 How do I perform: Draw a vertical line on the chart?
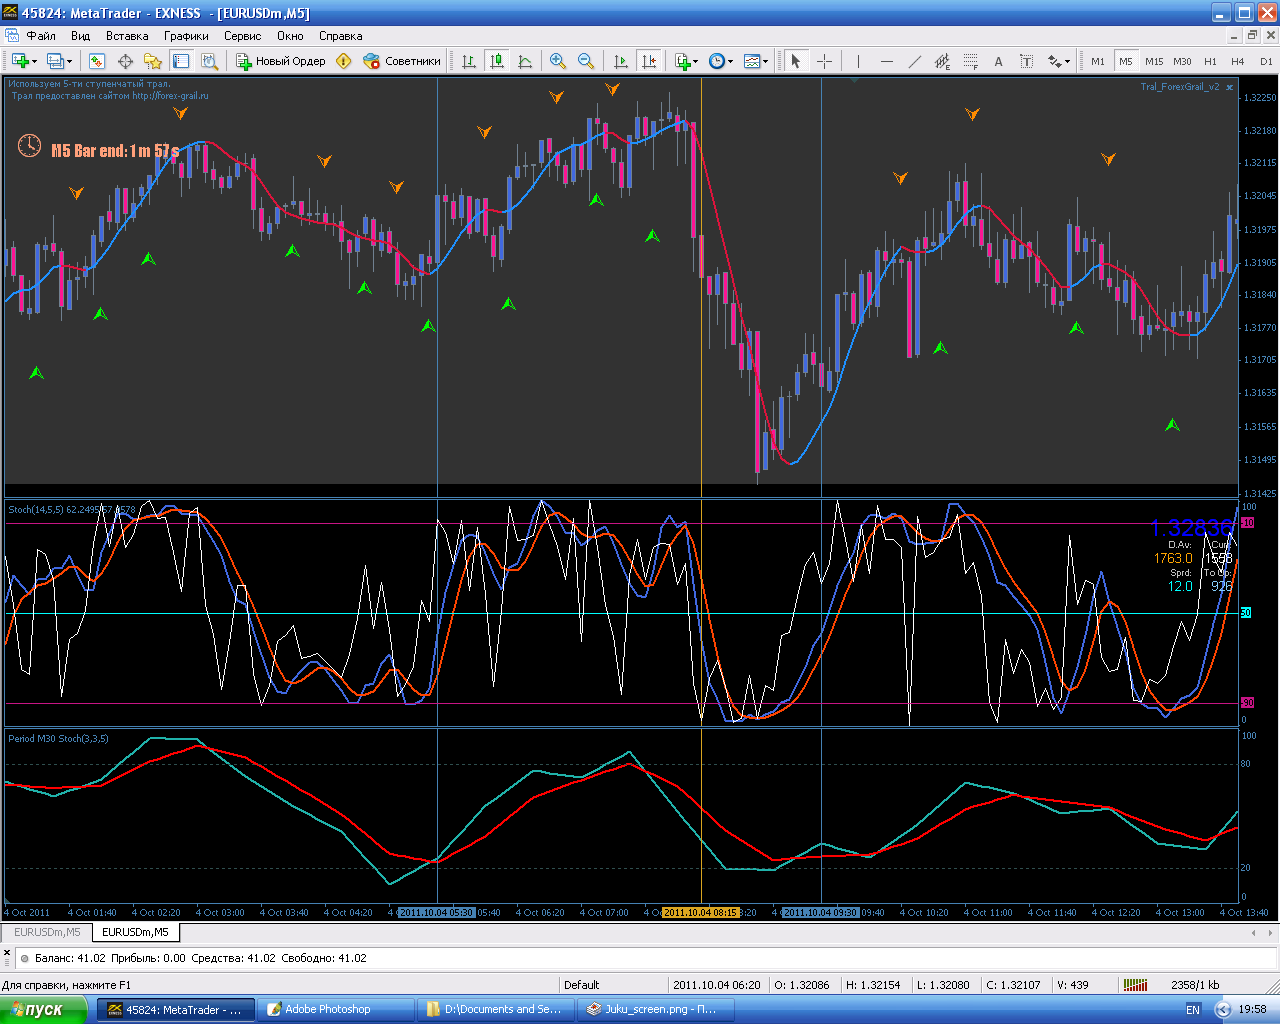(x=858, y=61)
